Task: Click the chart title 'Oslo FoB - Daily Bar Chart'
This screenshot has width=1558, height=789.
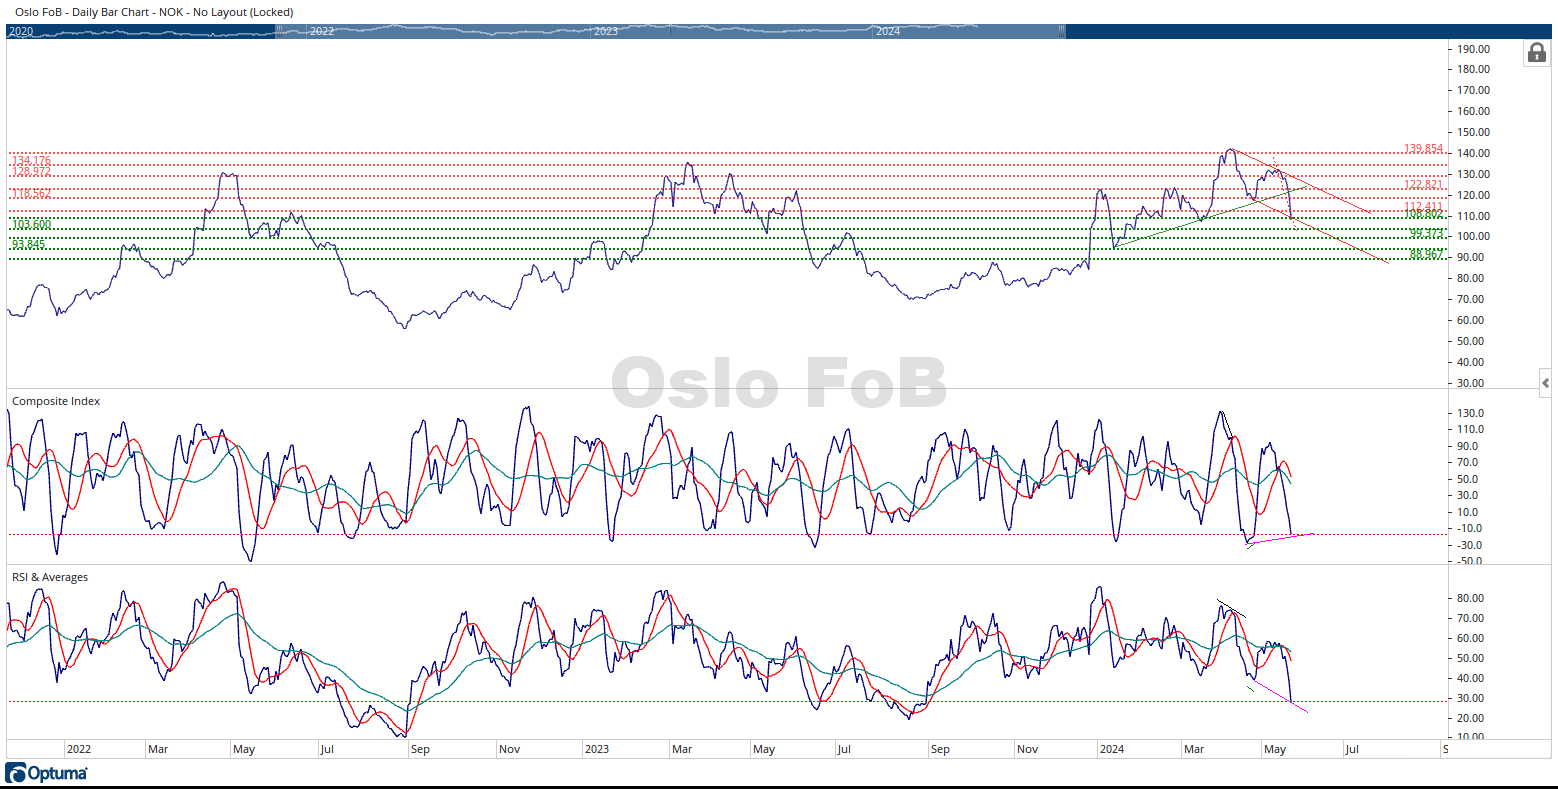Action: 84,12
